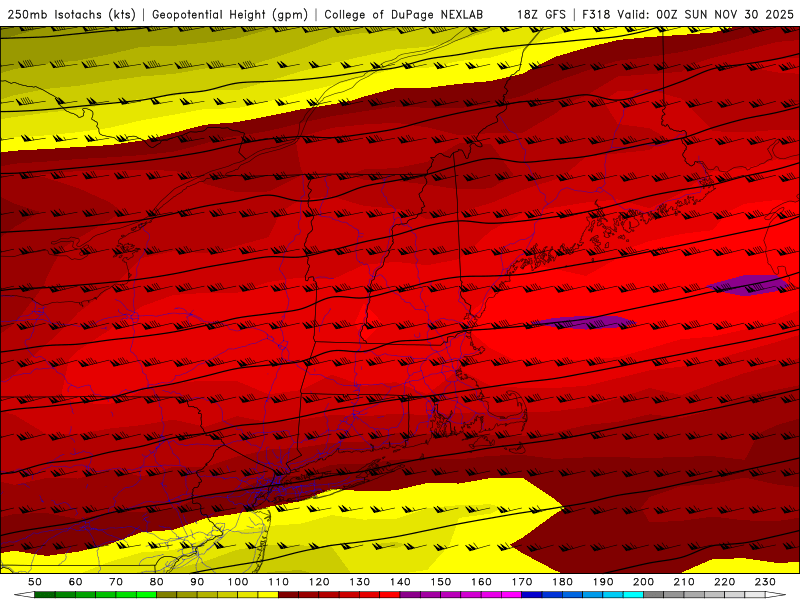This screenshot has height=600, width=800.
Task: Select the 140 label on the color scale
Action: click(400, 582)
